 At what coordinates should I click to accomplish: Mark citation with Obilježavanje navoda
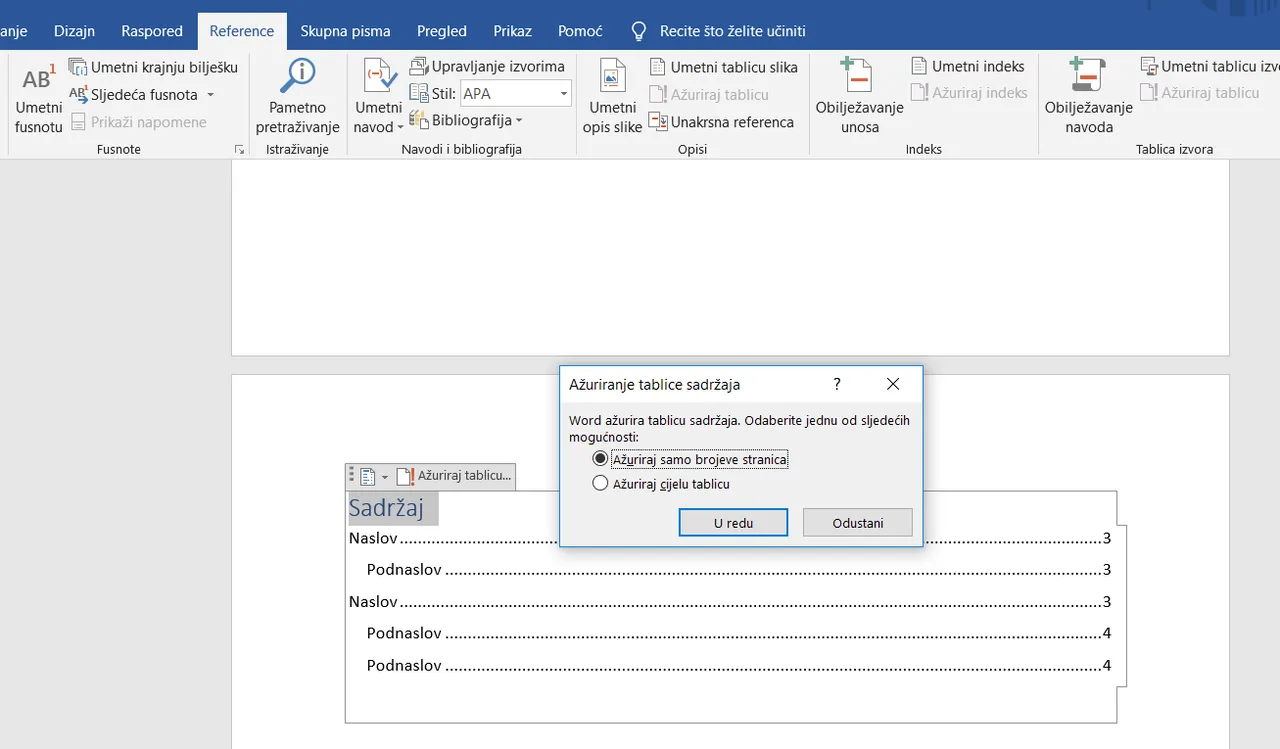(x=1088, y=97)
